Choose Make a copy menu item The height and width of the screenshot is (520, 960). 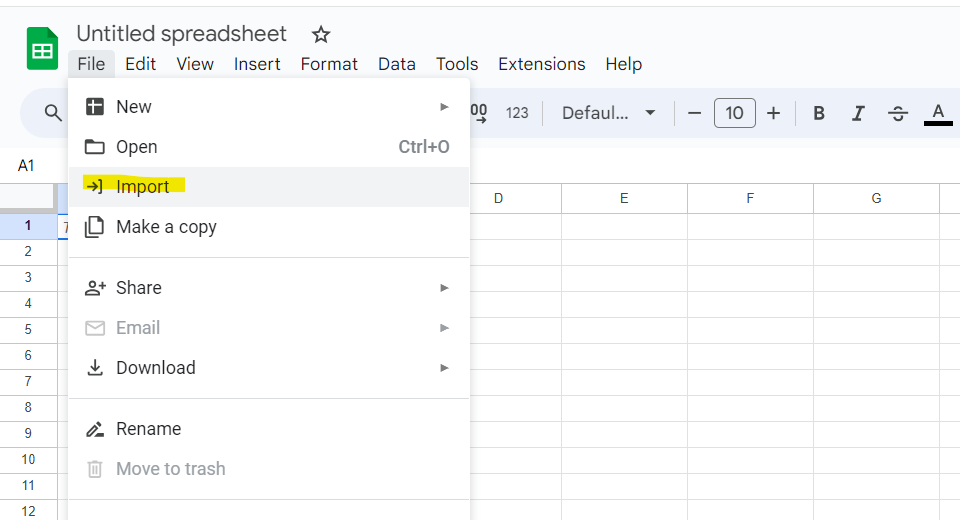166,227
